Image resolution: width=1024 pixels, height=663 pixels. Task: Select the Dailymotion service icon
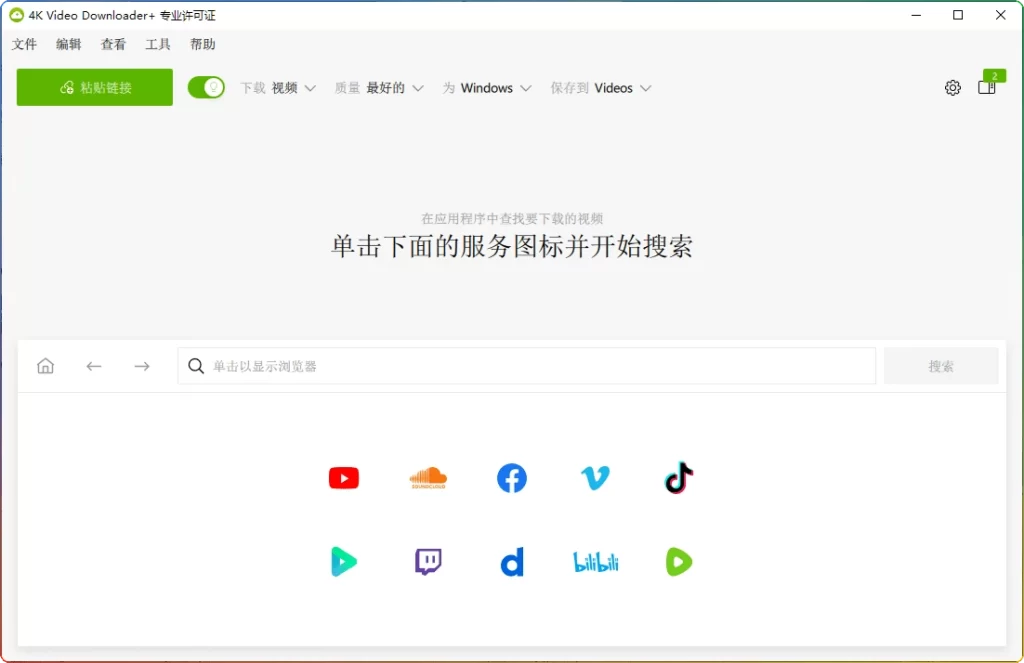point(512,561)
